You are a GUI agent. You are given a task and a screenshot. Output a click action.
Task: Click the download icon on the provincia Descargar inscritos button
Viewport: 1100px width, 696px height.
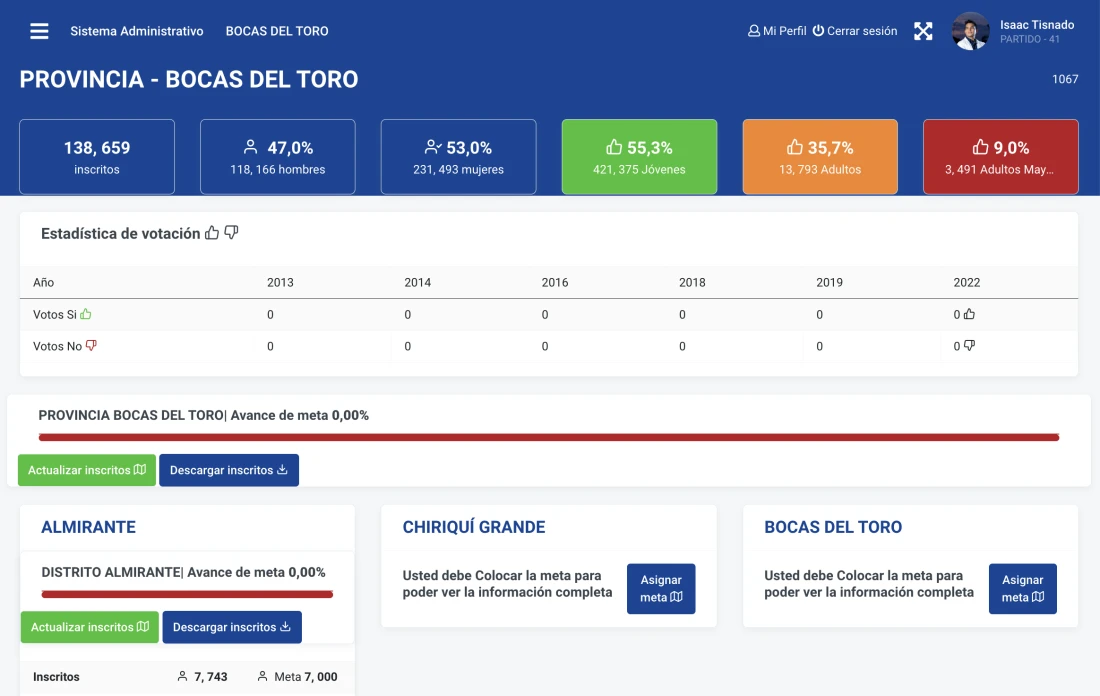click(282, 469)
